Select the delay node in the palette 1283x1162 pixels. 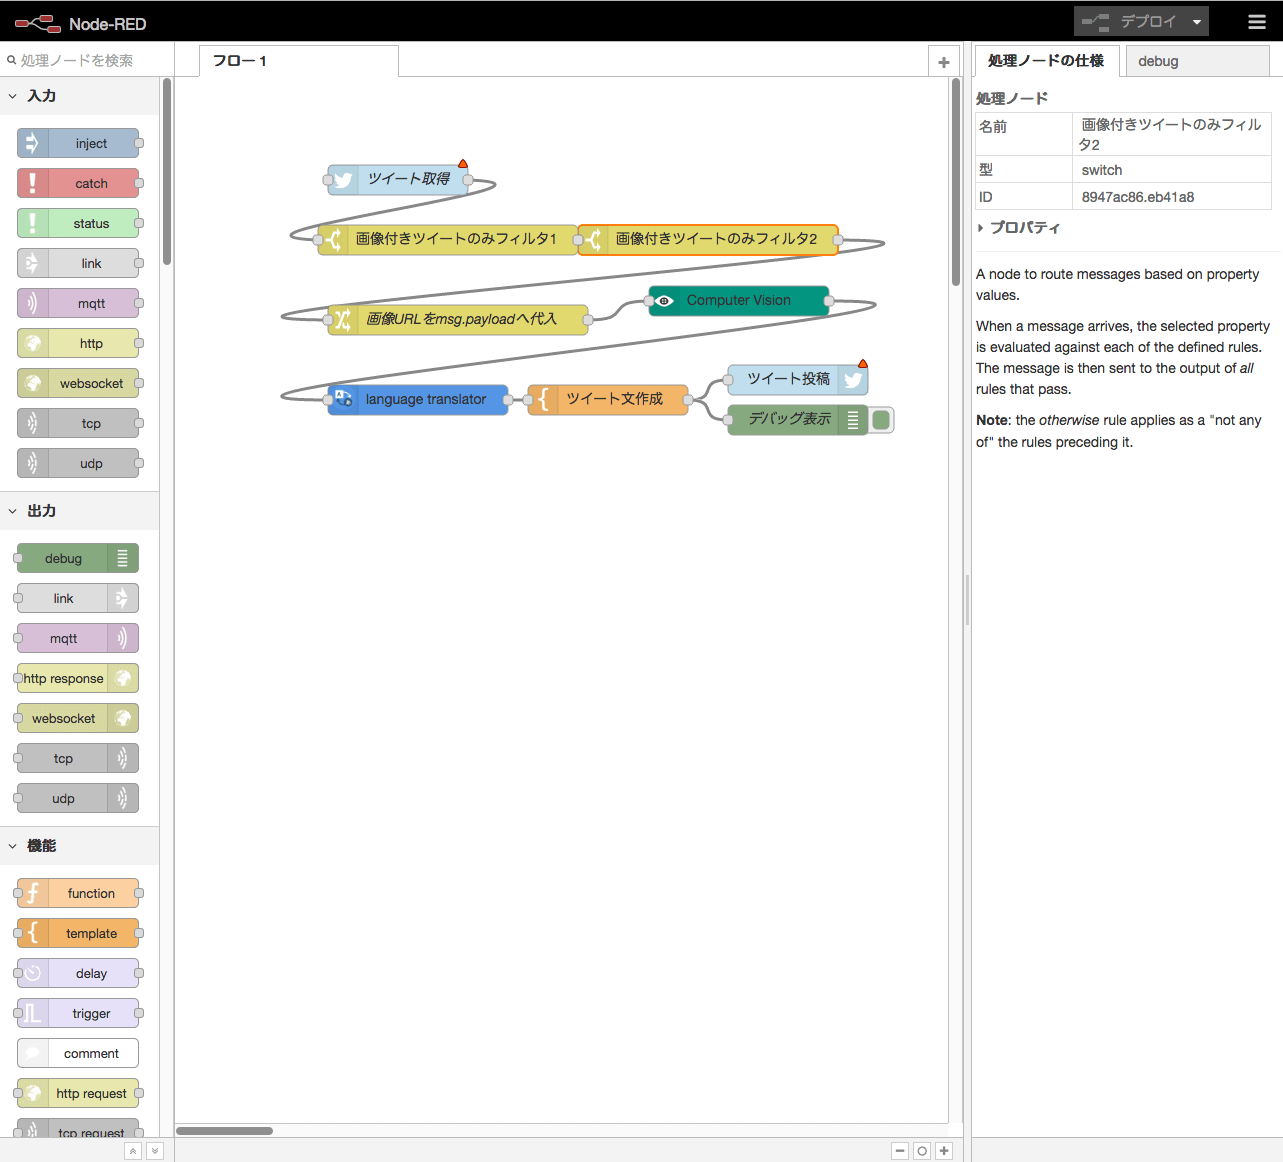[78, 973]
